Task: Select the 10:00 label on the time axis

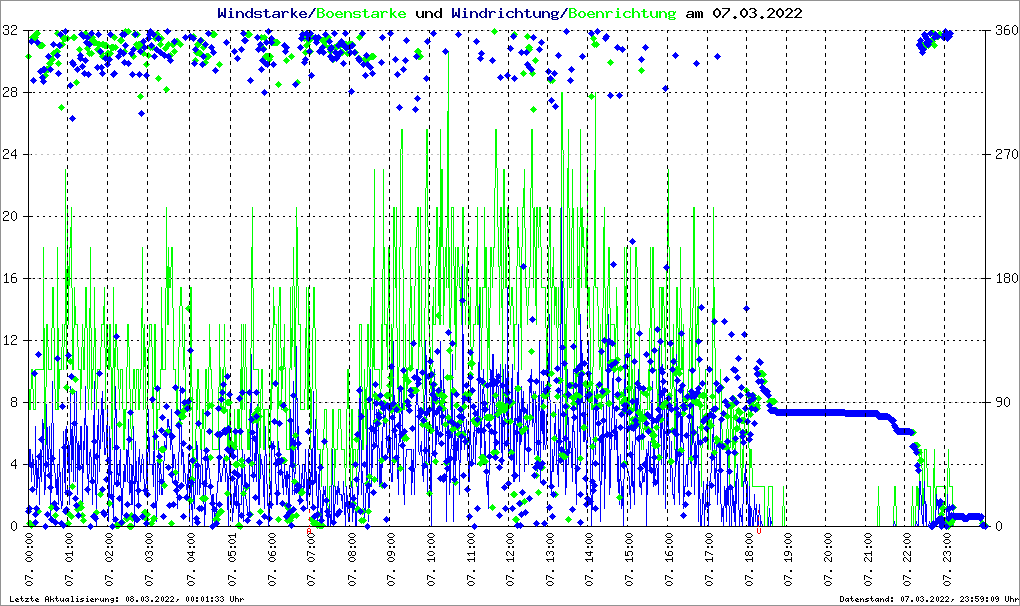Action: click(430, 561)
